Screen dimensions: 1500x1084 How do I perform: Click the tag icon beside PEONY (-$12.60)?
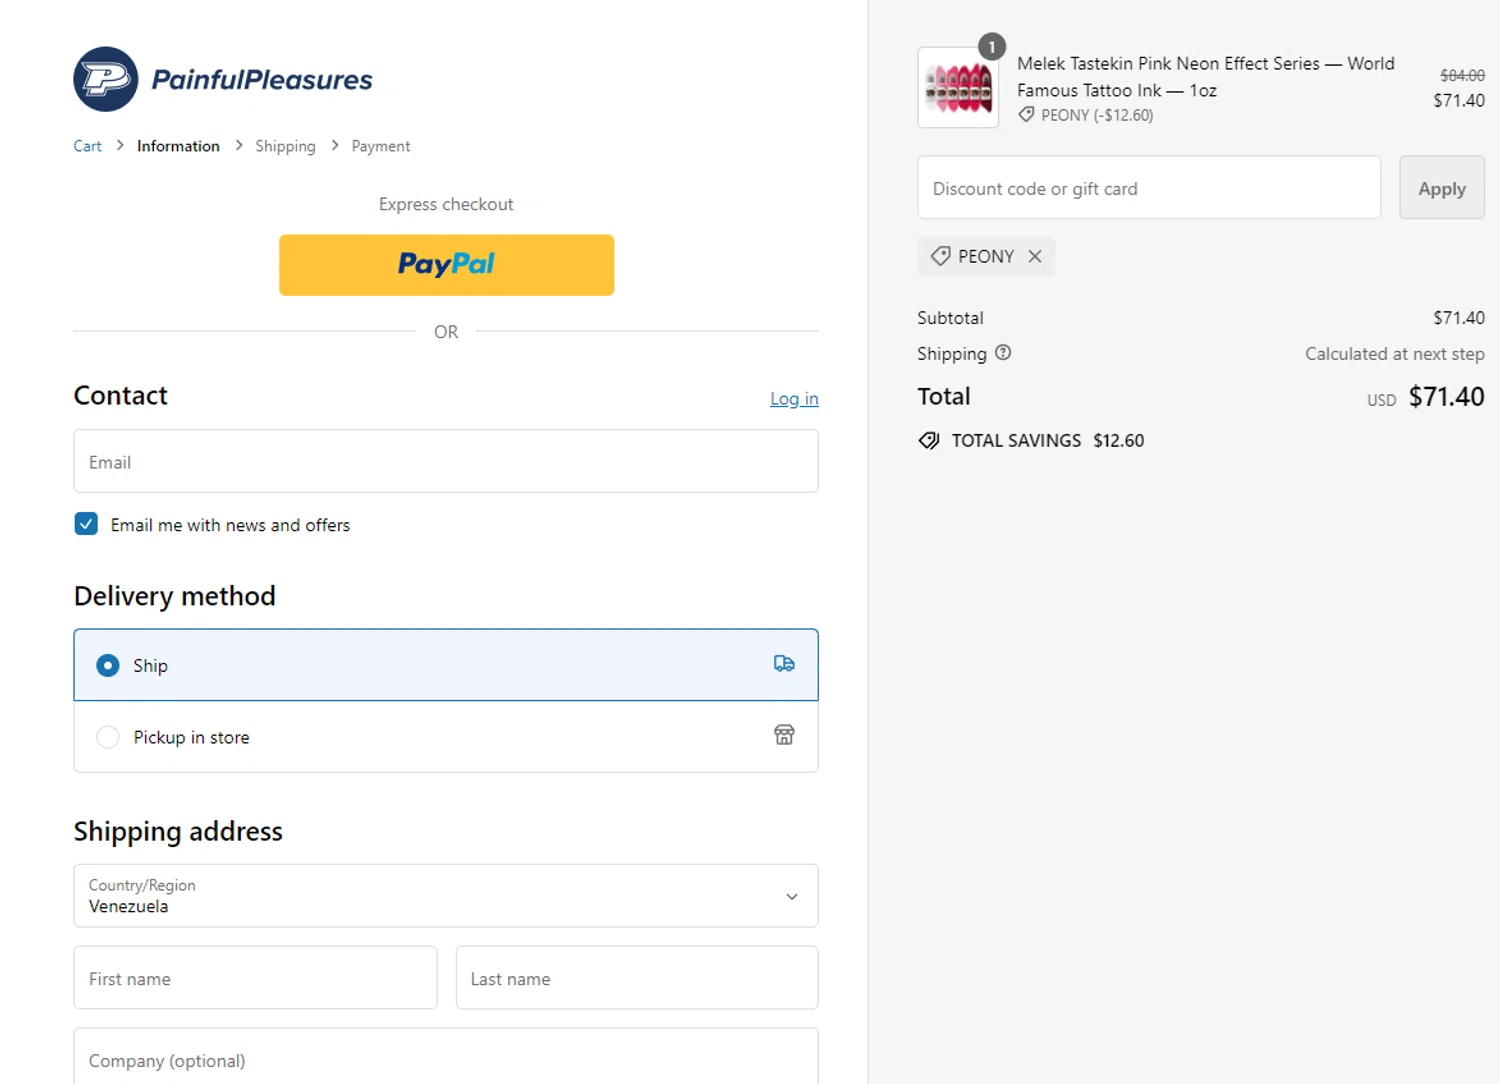tap(1026, 115)
